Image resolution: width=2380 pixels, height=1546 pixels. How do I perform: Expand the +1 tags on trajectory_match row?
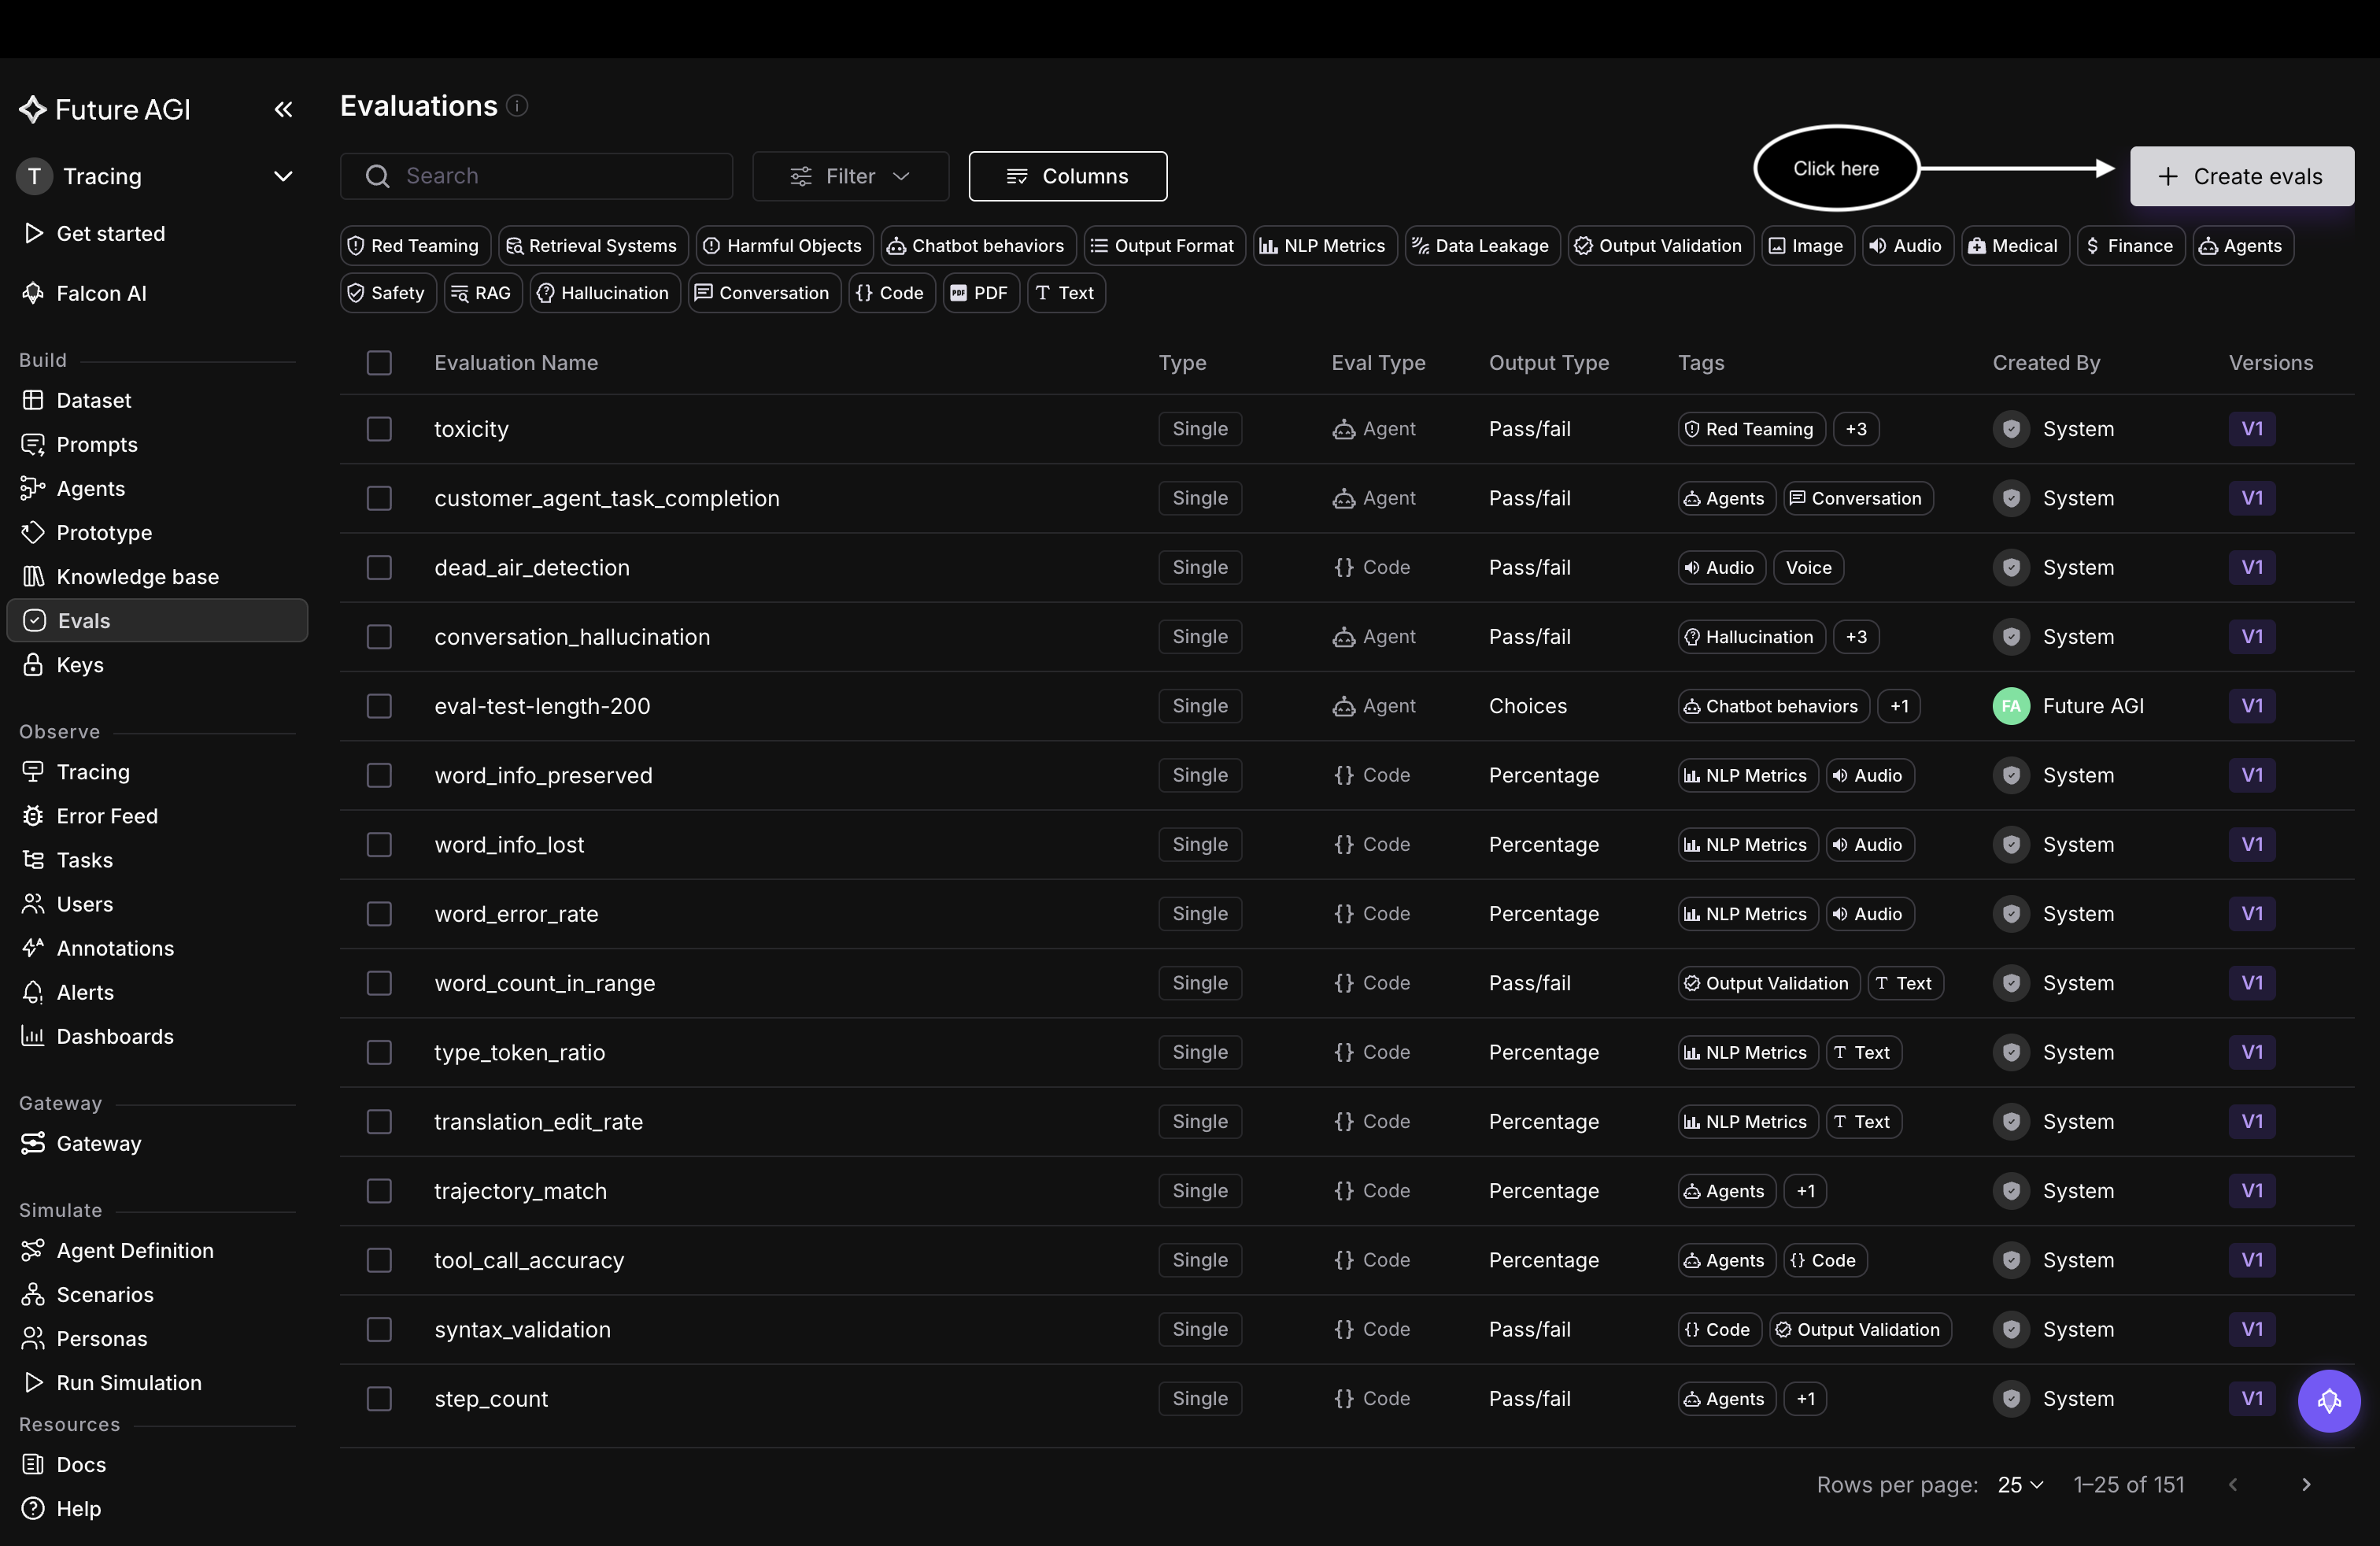(1805, 1191)
